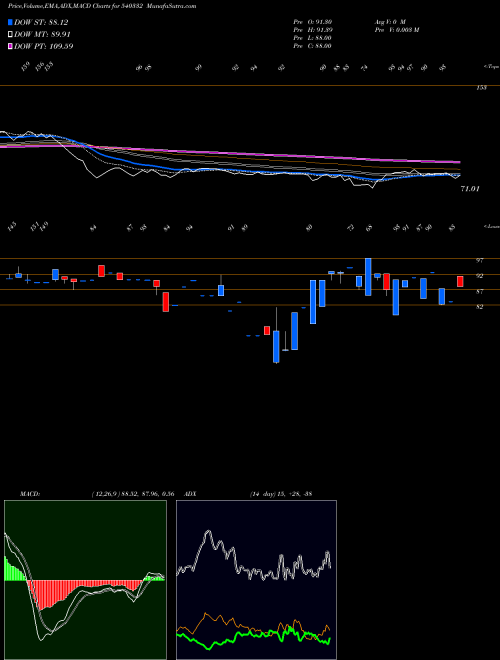Click the 'Pre H: 91.39' value

(313, 30)
